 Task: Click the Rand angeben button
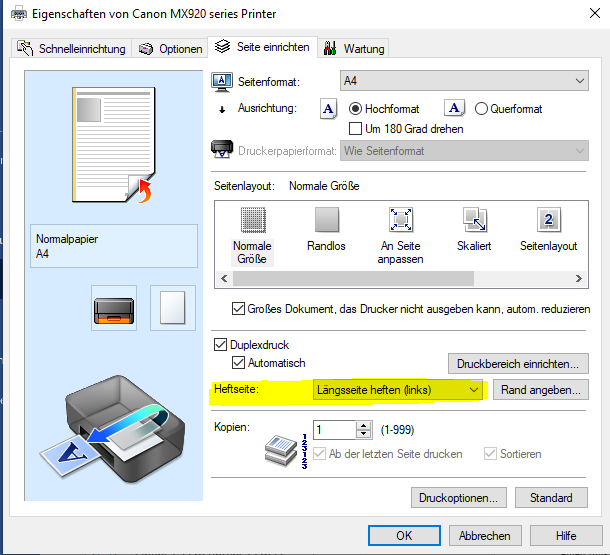(x=541, y=390)
